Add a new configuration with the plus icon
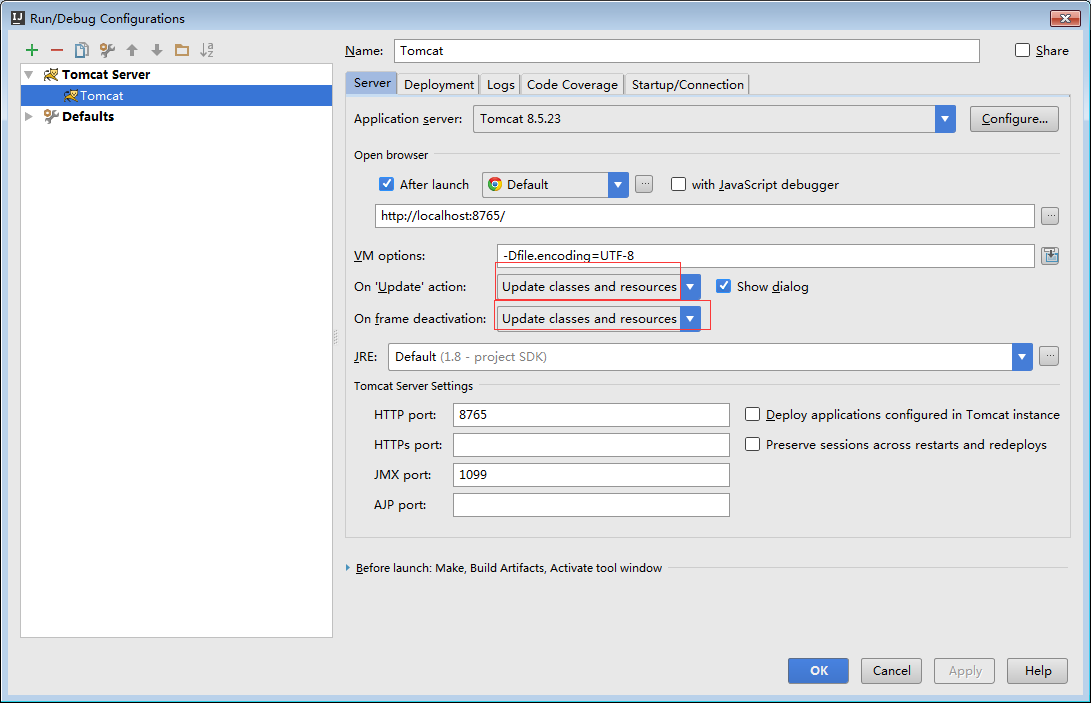The image size is (1091, 703). (x=32, y=50)
